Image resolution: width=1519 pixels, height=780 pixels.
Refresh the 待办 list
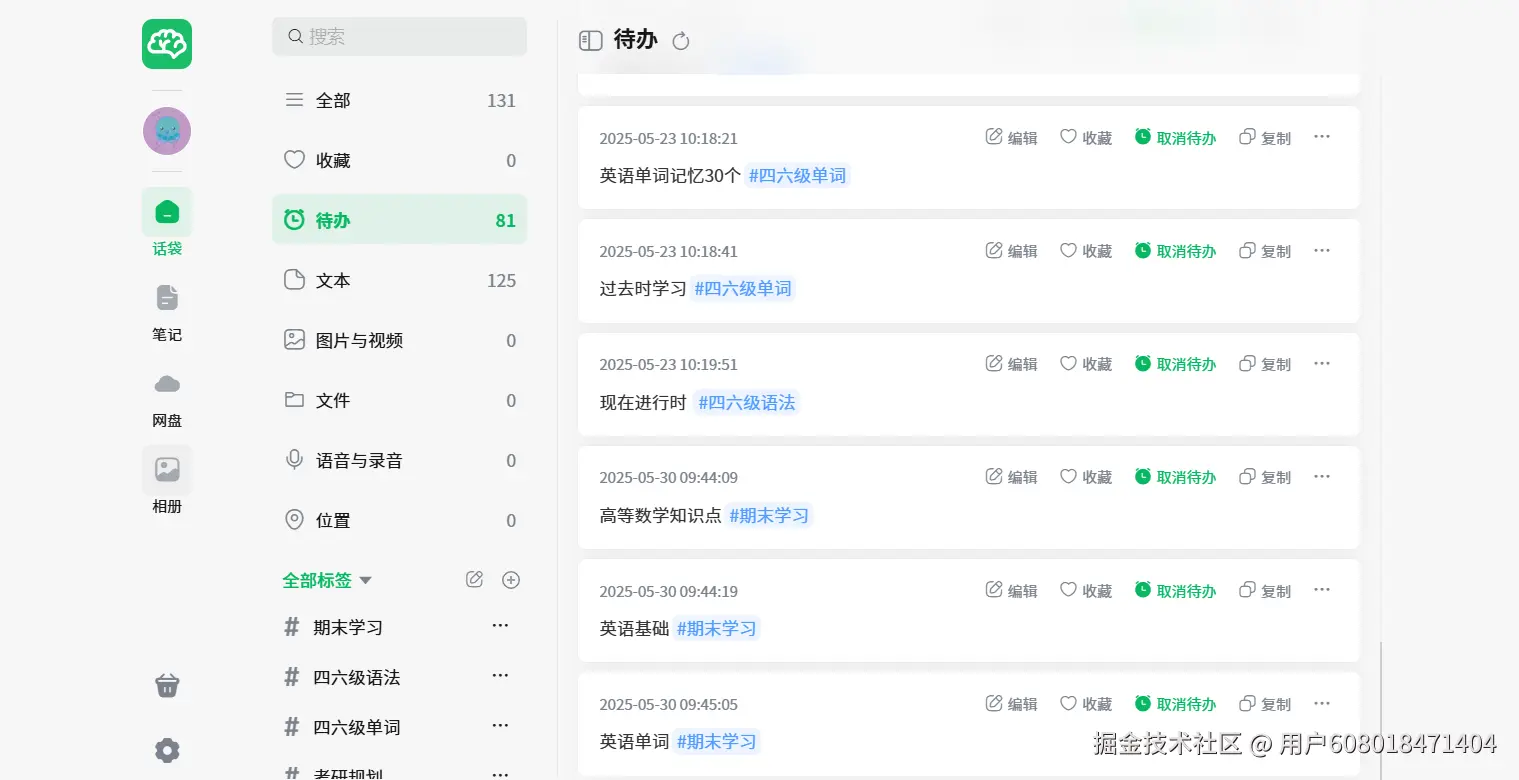(681, 41)
